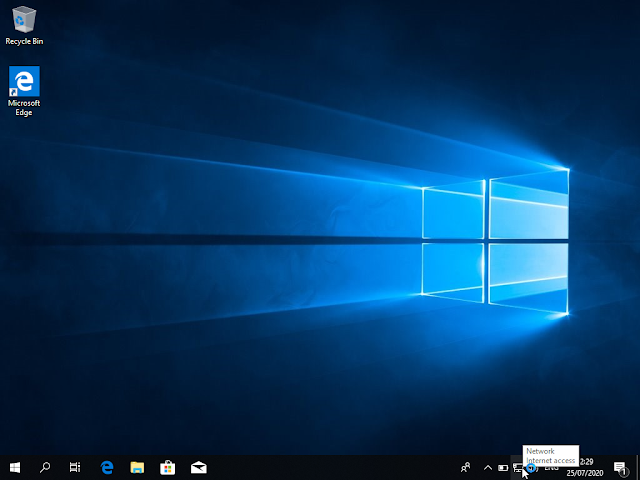Open Task View on the taskbar
This screenshot has width=640, height=480.
pyautogui.click(x=75, y=467)
